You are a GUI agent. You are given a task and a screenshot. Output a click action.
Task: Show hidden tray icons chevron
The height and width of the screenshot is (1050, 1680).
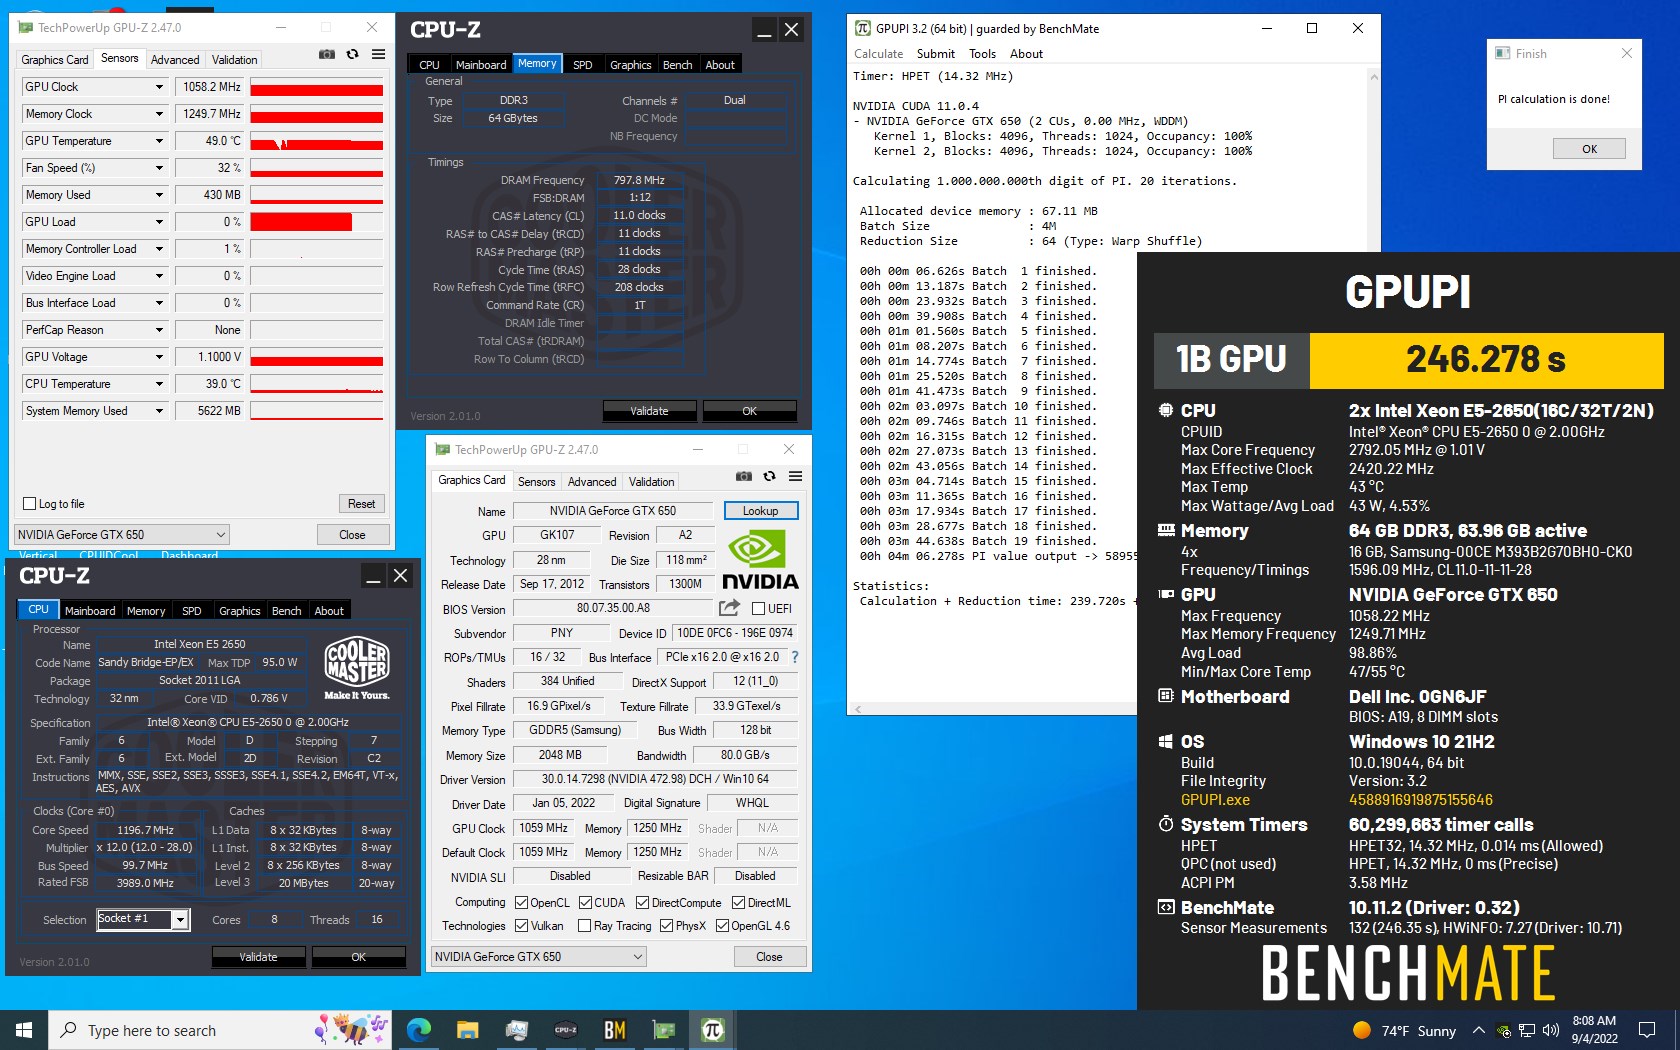(1478, 1030)
